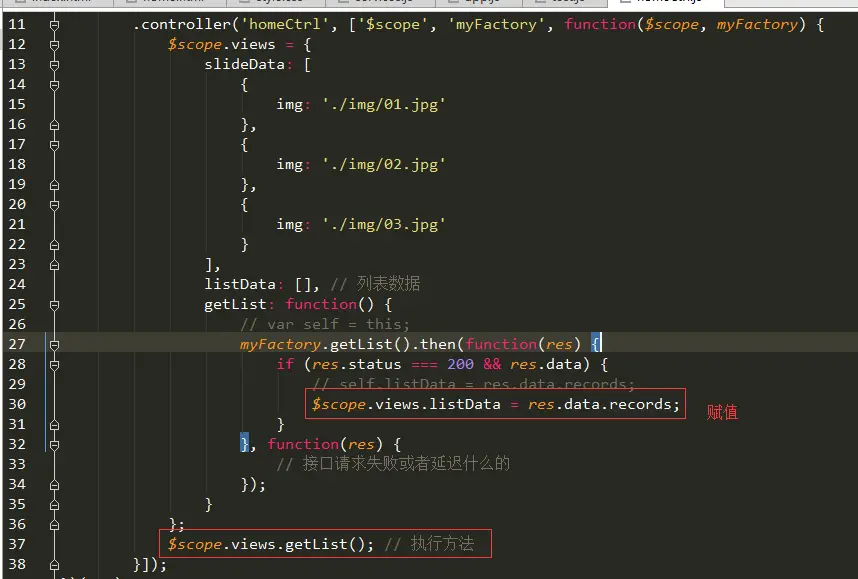Collapse the object block starting at line 14

(54, 85)
